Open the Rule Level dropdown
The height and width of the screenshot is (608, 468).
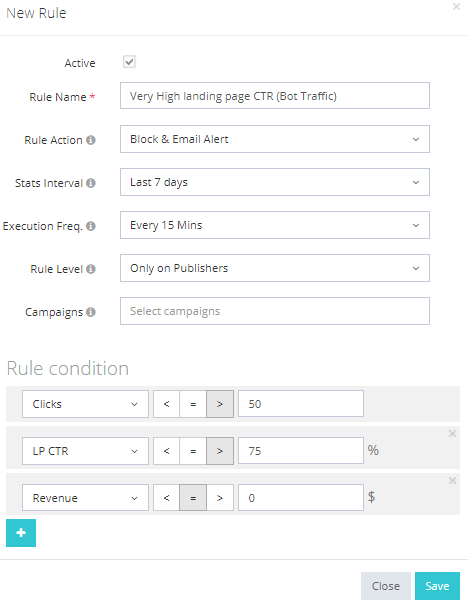pos(275,268)
